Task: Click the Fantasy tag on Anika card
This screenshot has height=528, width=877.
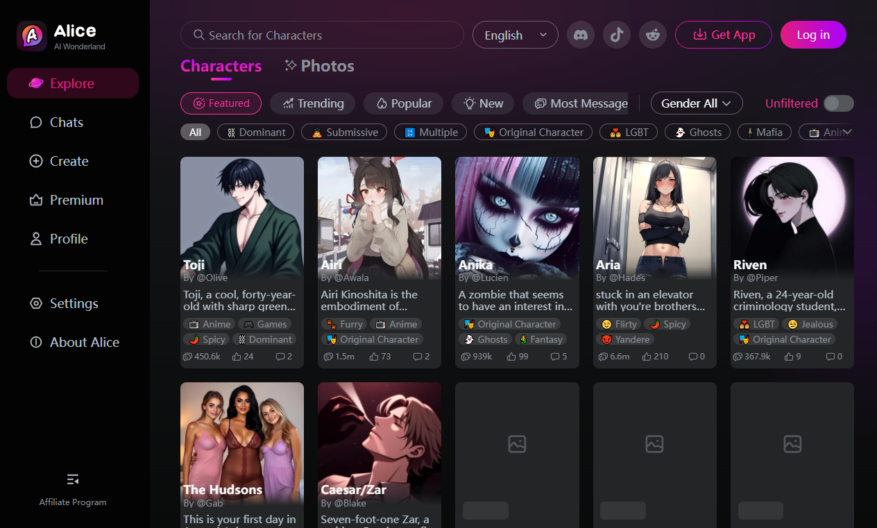Action: point(541,340)
